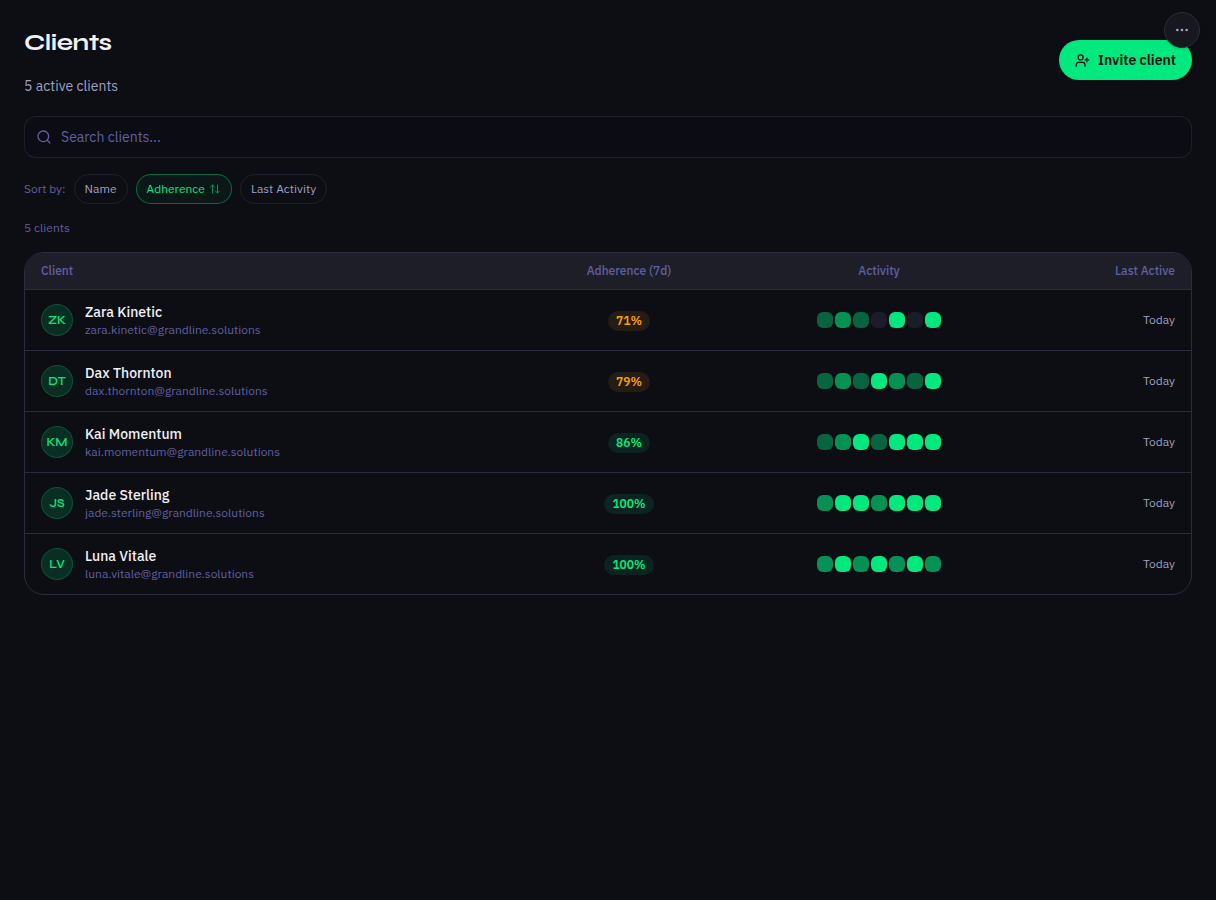
Task: Open Luna Vitale client name
Action: pos(120,556)
